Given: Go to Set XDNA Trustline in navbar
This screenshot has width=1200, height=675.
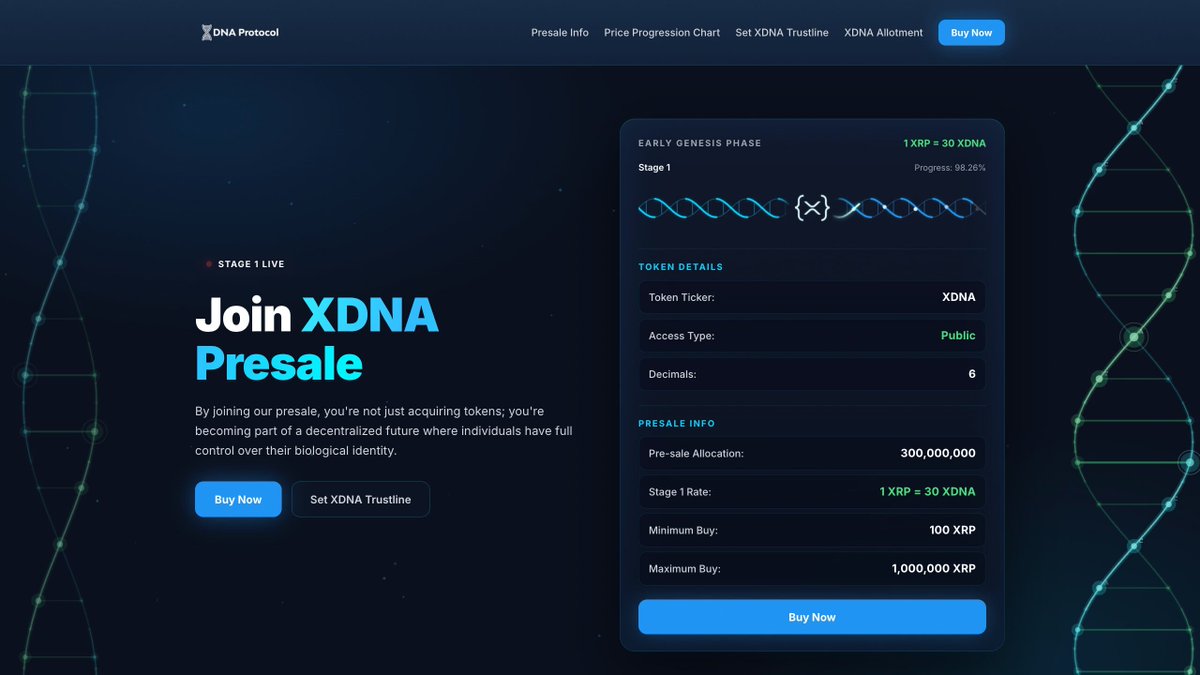Looking at the screenshot, I should [x=782, y=33].
